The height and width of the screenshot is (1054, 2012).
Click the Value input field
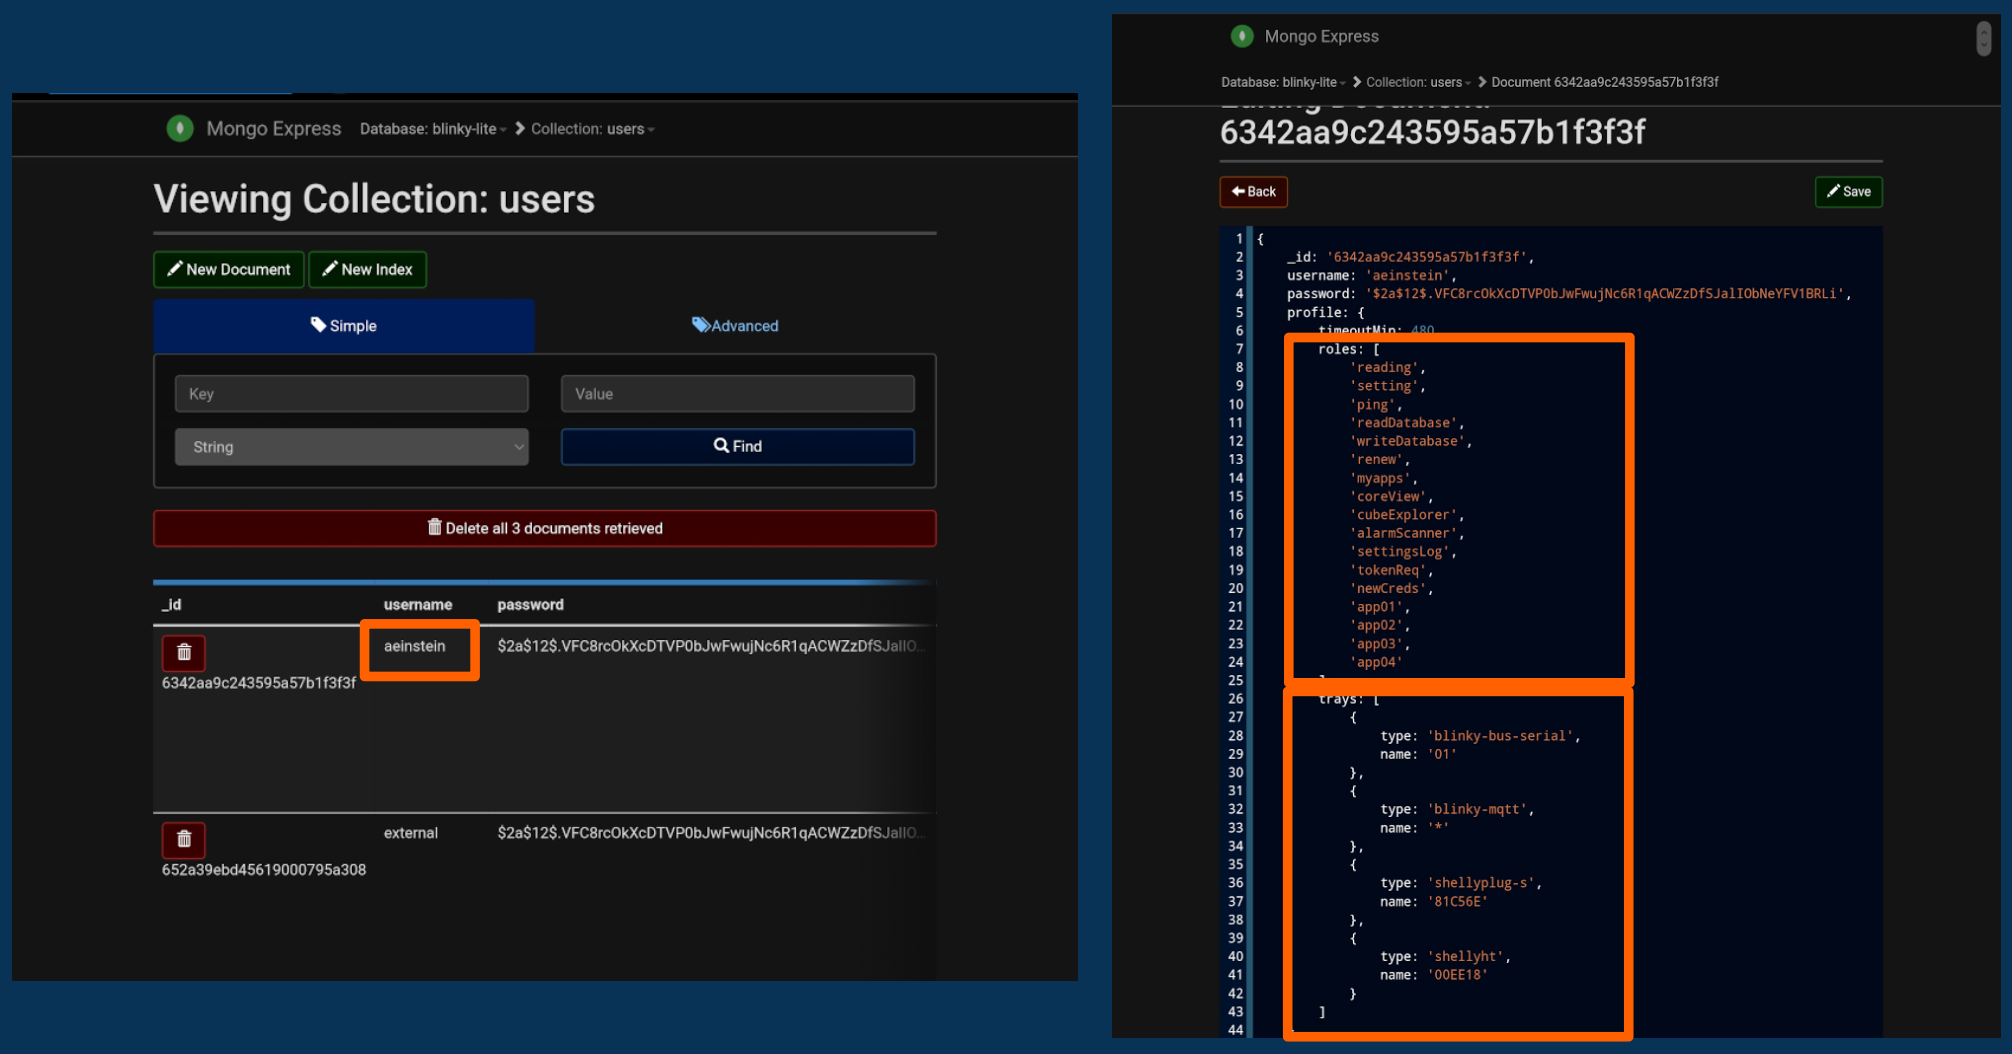(737, 394)
